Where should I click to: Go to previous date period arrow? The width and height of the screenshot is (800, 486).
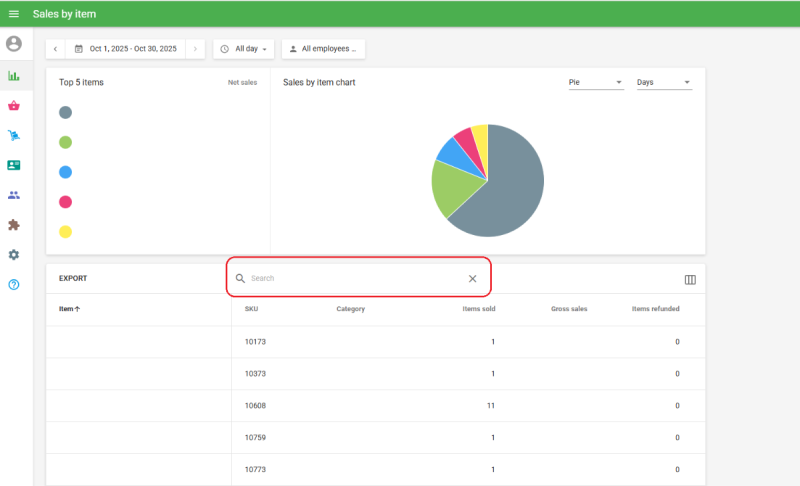(x=55, y=49)
